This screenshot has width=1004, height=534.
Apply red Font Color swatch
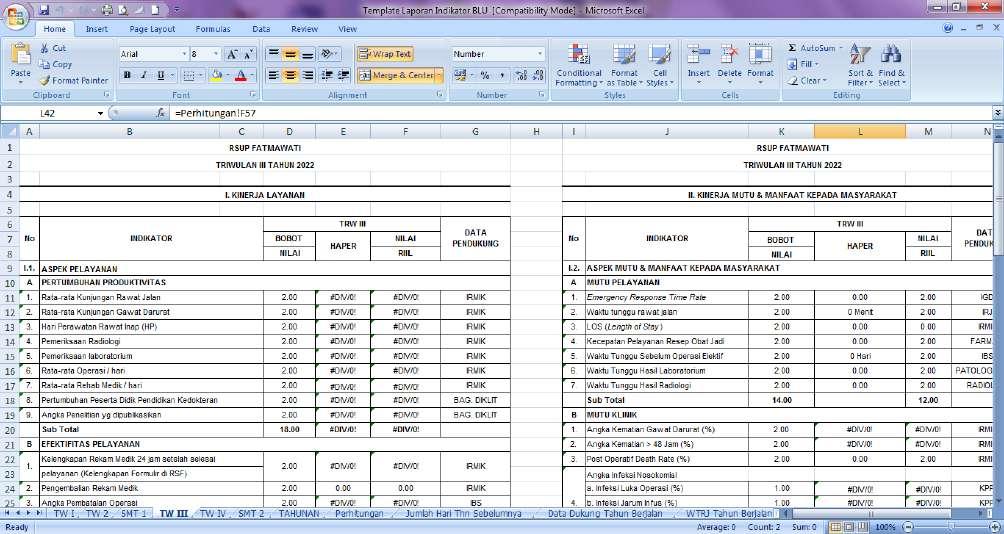click(x=241, y=76)
